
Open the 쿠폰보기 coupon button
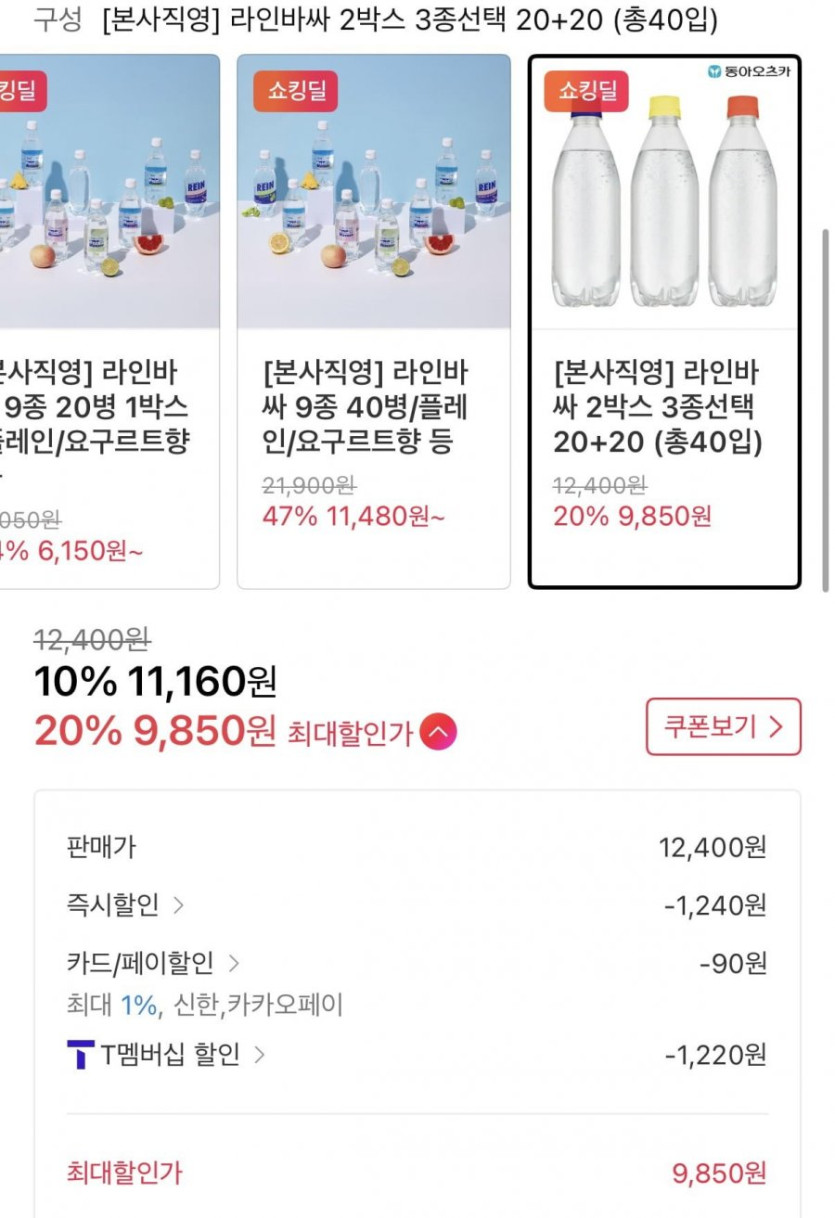(723, 727)
